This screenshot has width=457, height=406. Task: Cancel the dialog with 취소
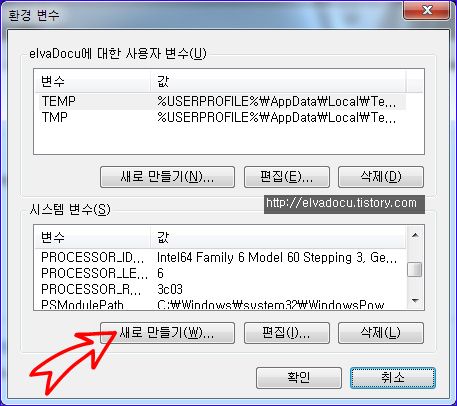(393, 378)
